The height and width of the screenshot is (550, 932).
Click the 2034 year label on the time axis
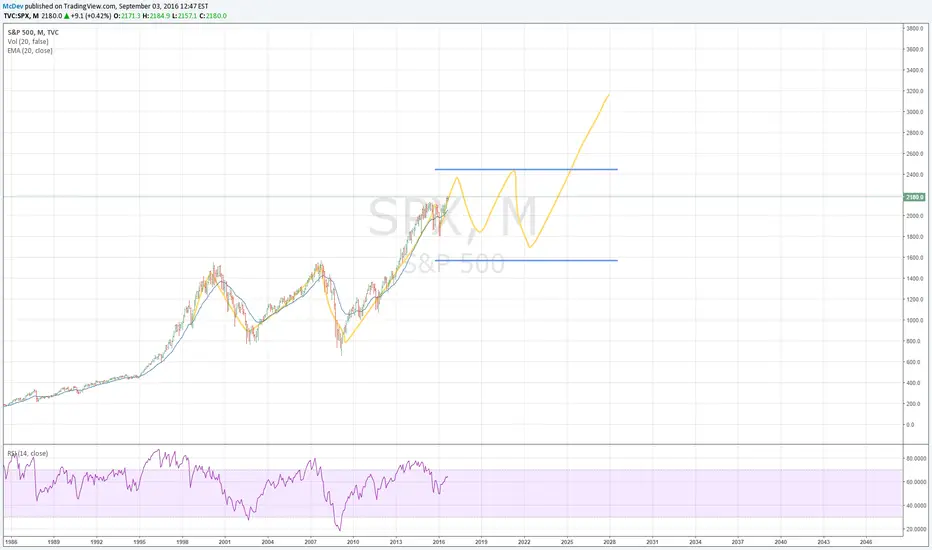695,542
